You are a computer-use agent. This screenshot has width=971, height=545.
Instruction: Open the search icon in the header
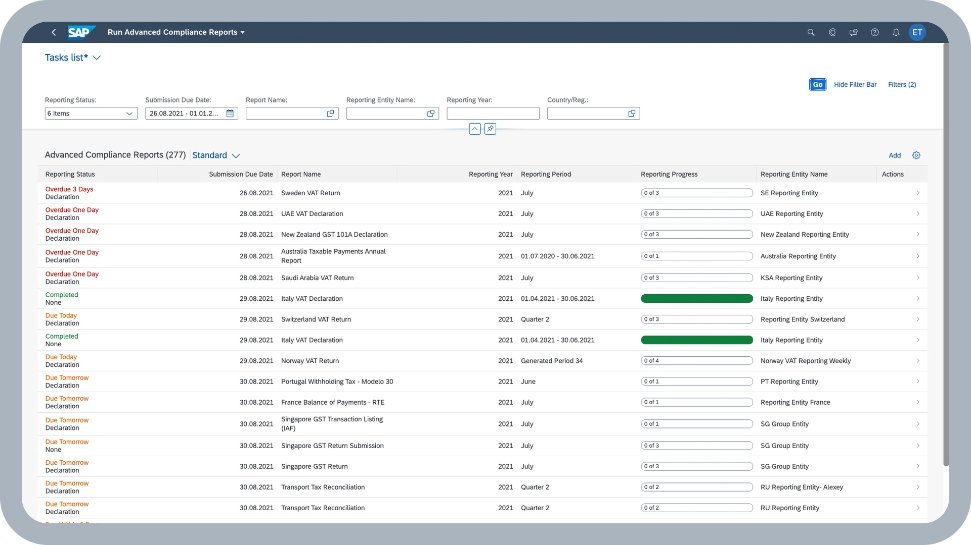point(811,32)
